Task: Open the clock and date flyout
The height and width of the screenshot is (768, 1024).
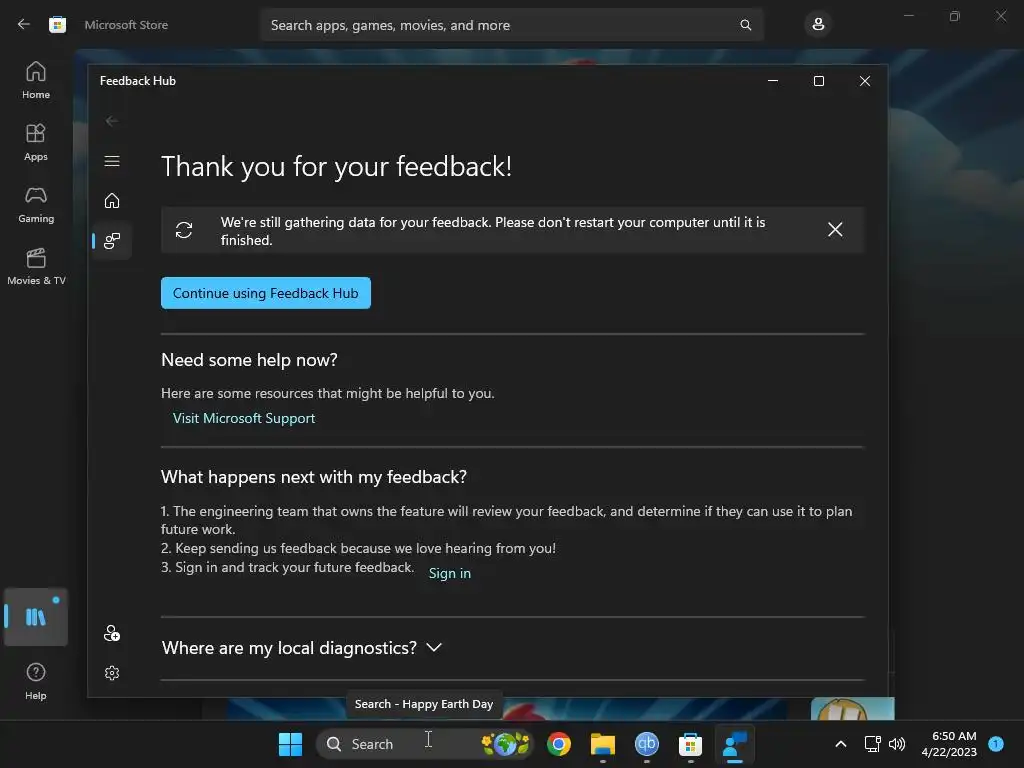Action: click(949, 744)
